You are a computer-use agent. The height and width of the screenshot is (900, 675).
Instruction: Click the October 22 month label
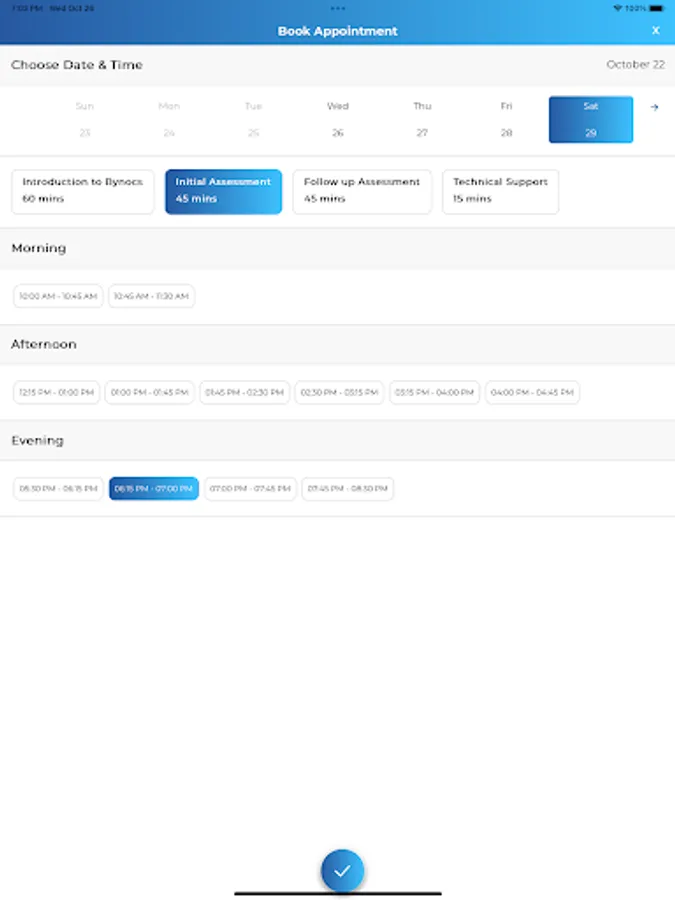click(x=635, y=64)
